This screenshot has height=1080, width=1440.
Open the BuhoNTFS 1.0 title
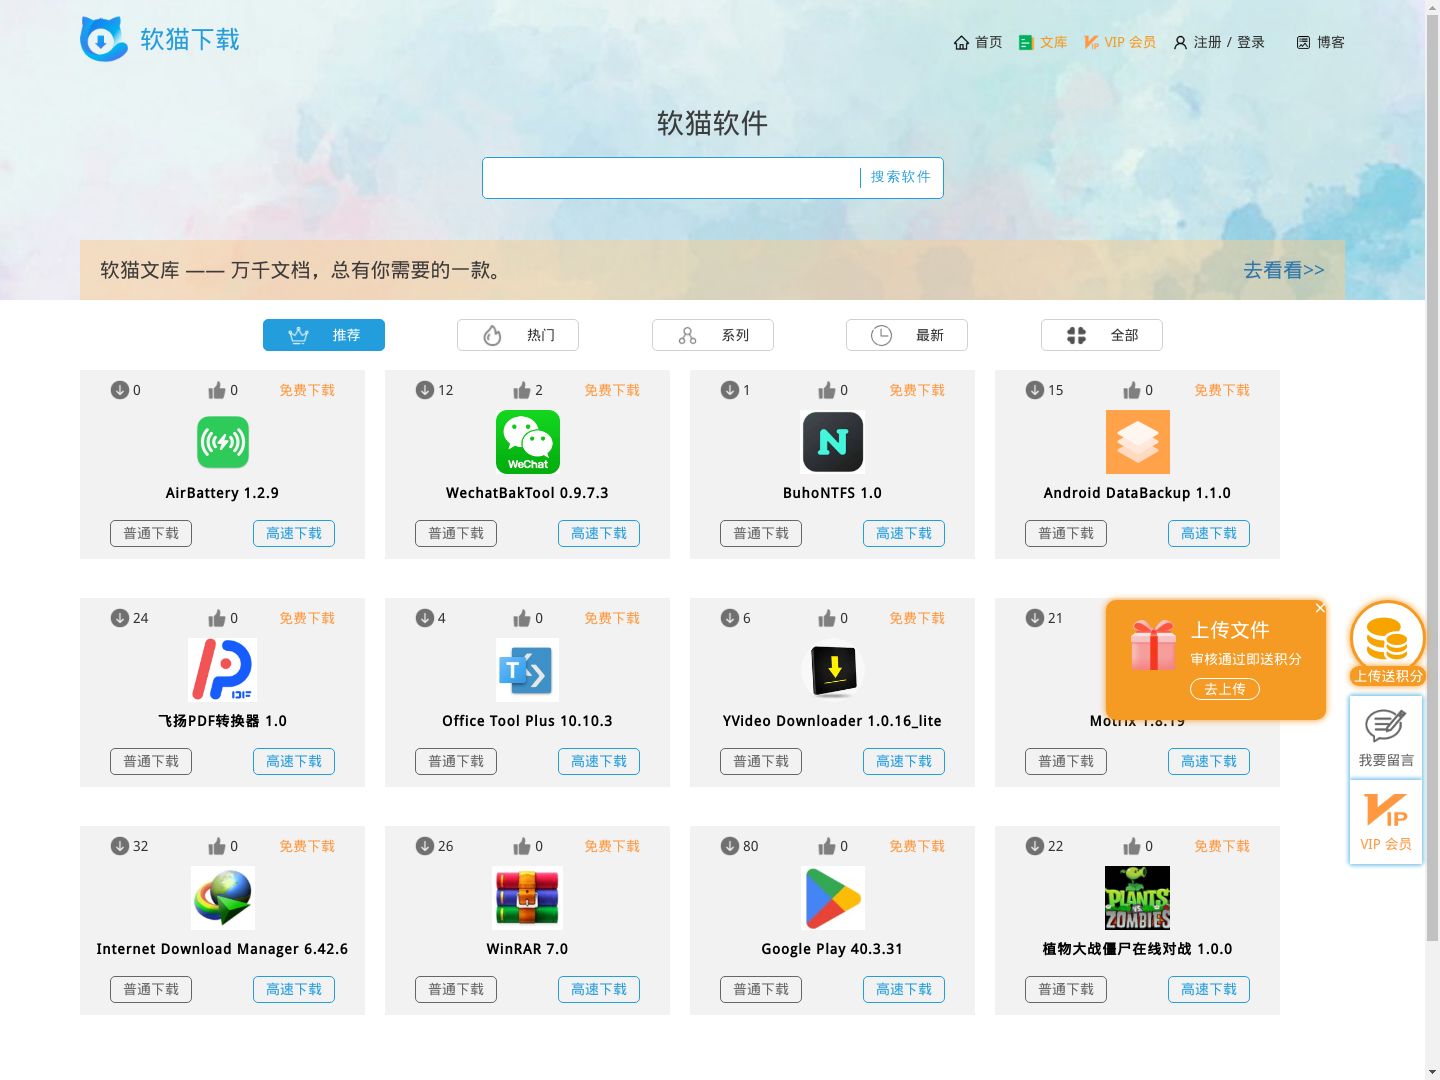tap(833, 493)
